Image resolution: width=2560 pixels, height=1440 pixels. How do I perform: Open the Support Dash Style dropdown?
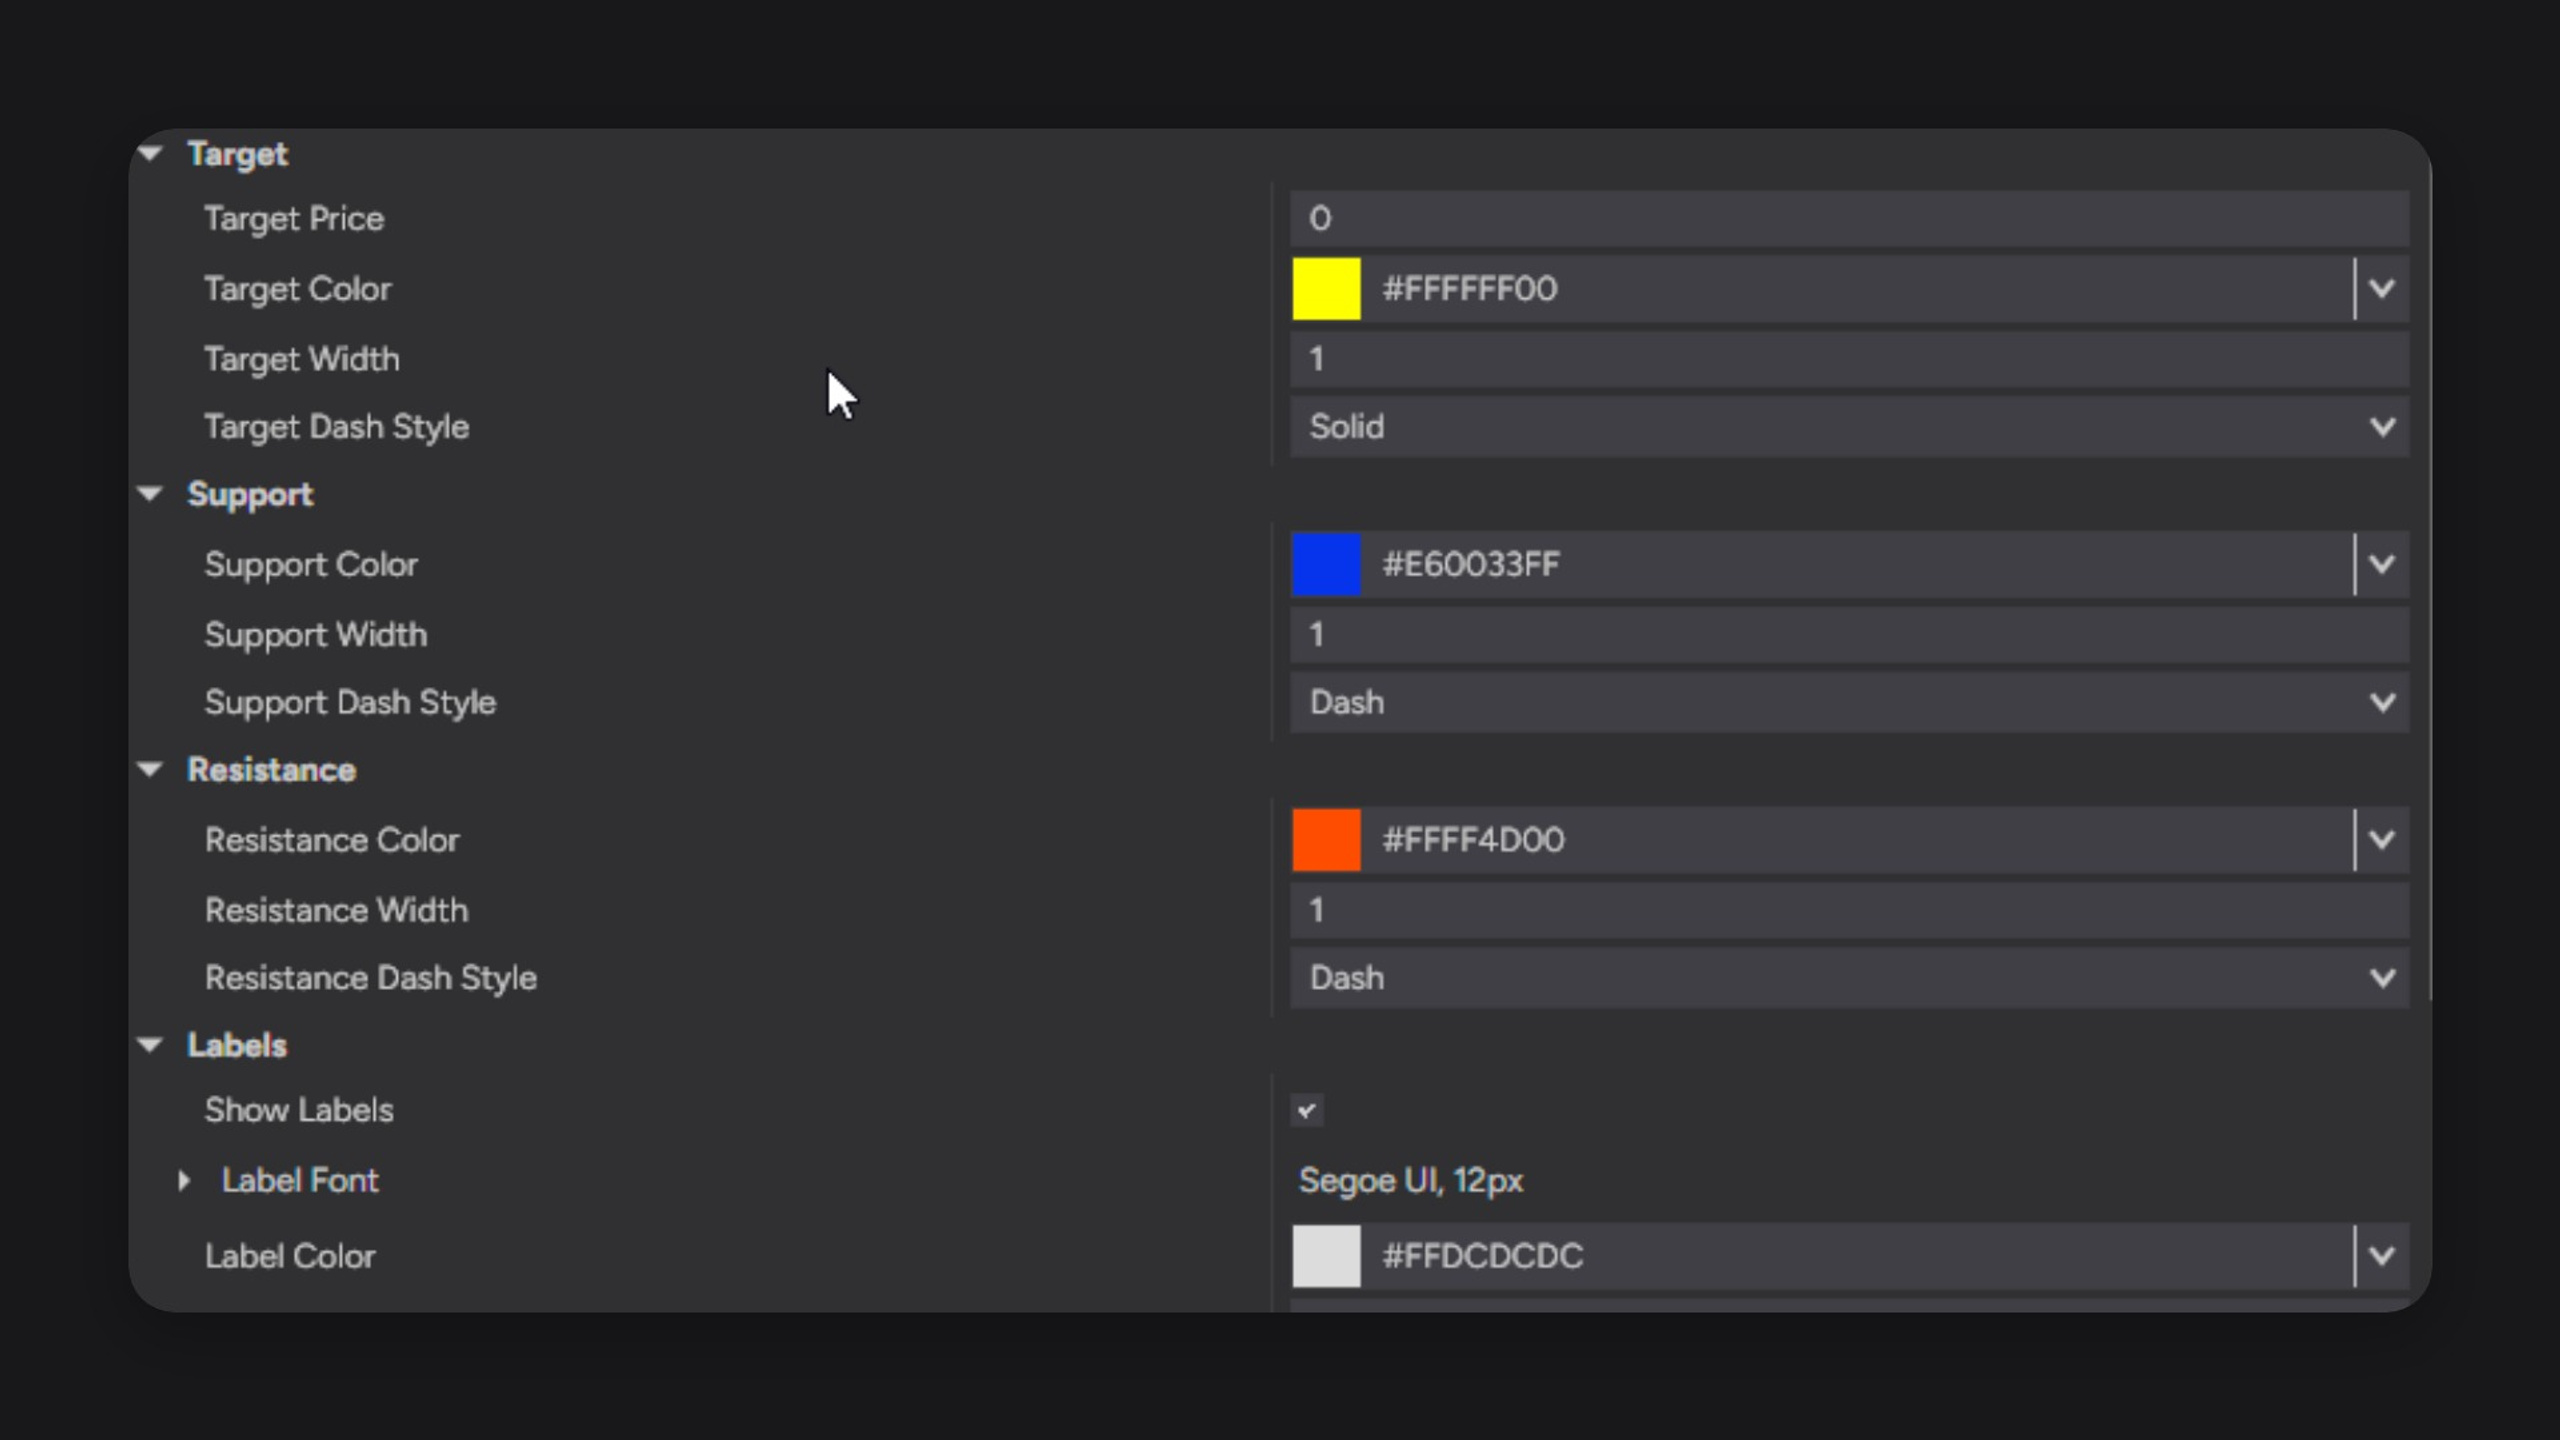pos(1849,703)
